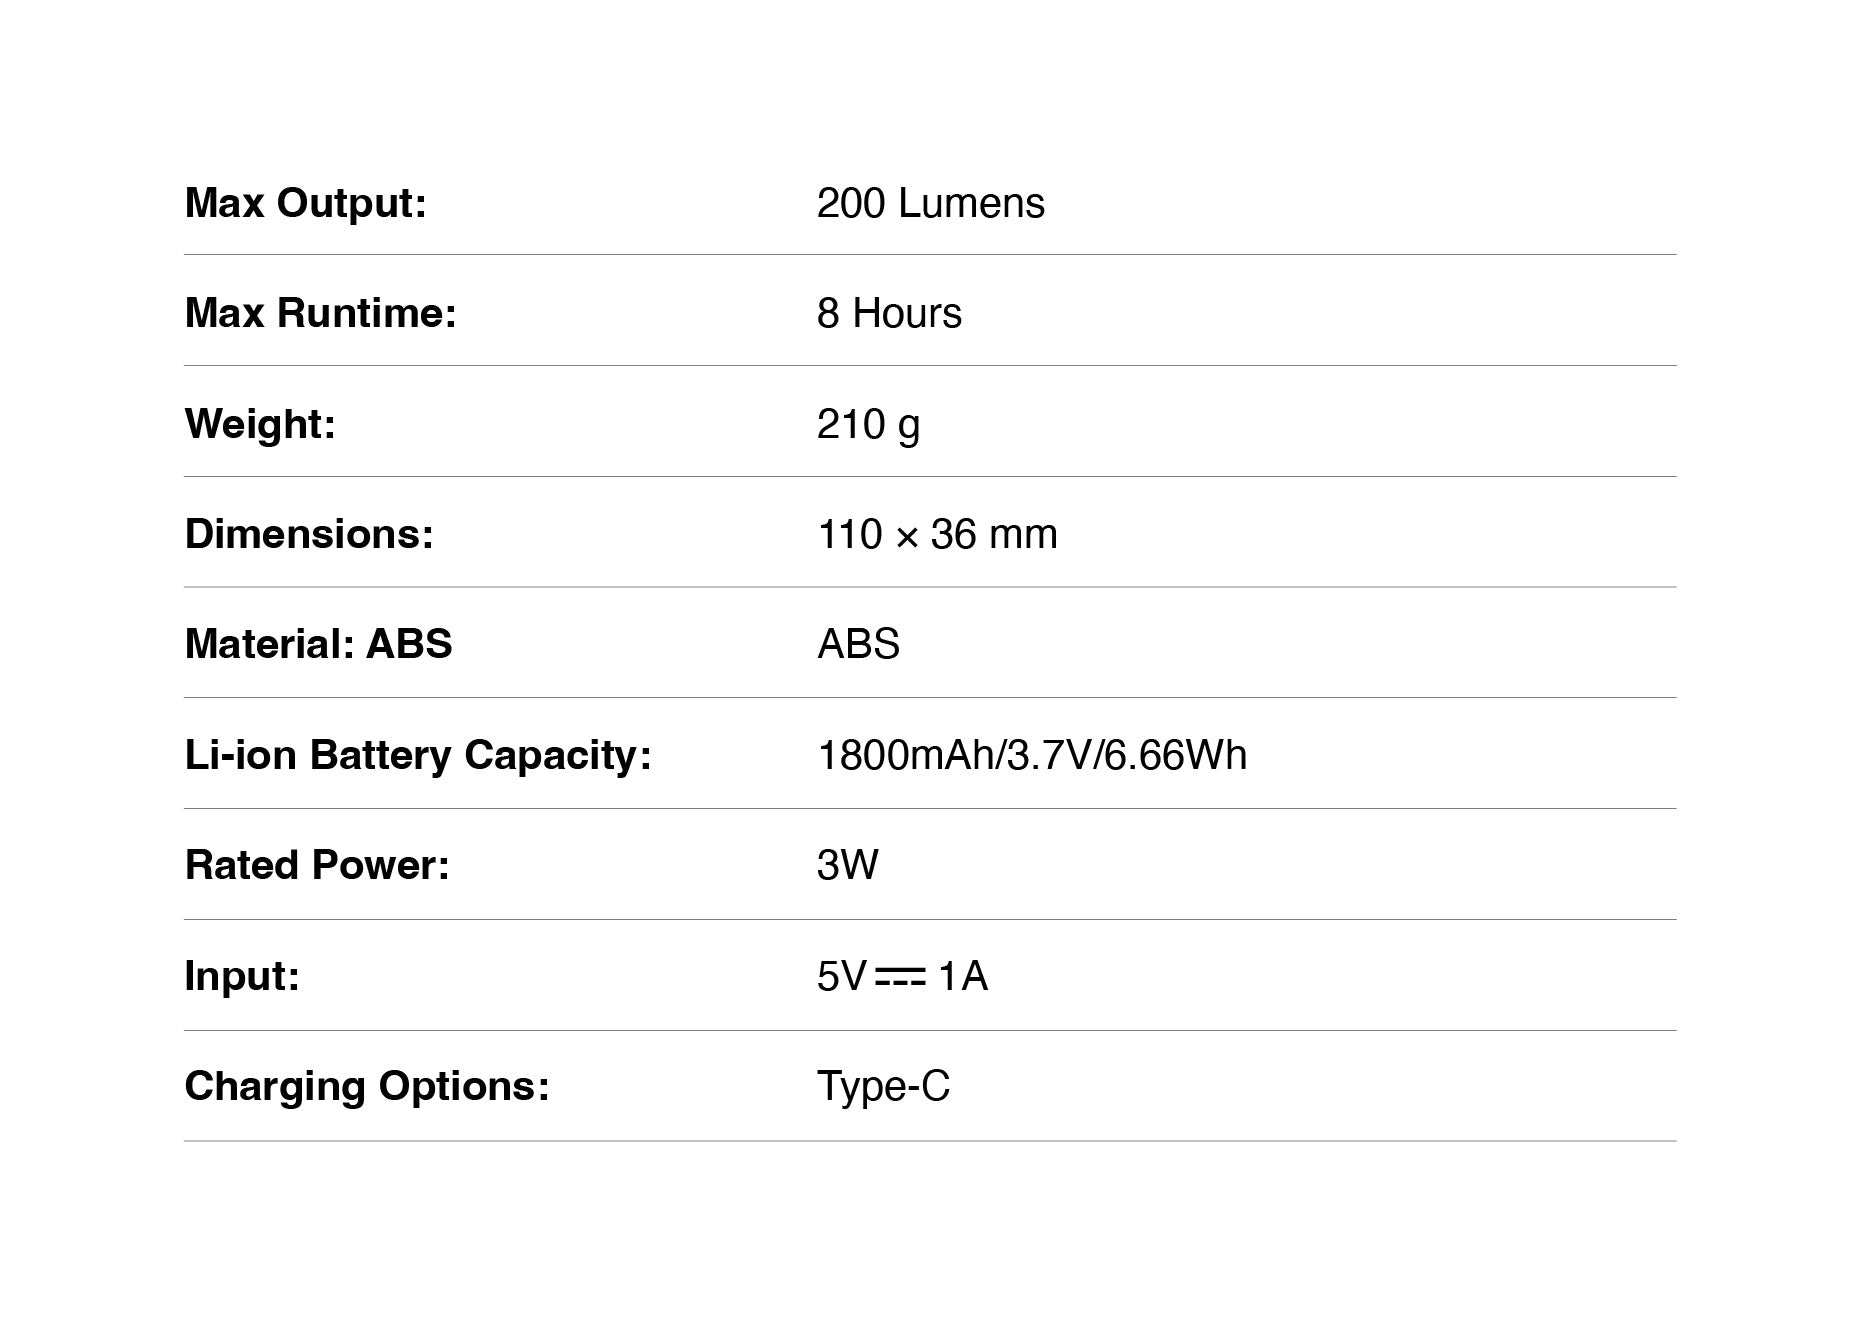Click the DC current symbol in Input row
Image resolution: width=1863 pixels, height=1325 pixels.
click(900, 977)
